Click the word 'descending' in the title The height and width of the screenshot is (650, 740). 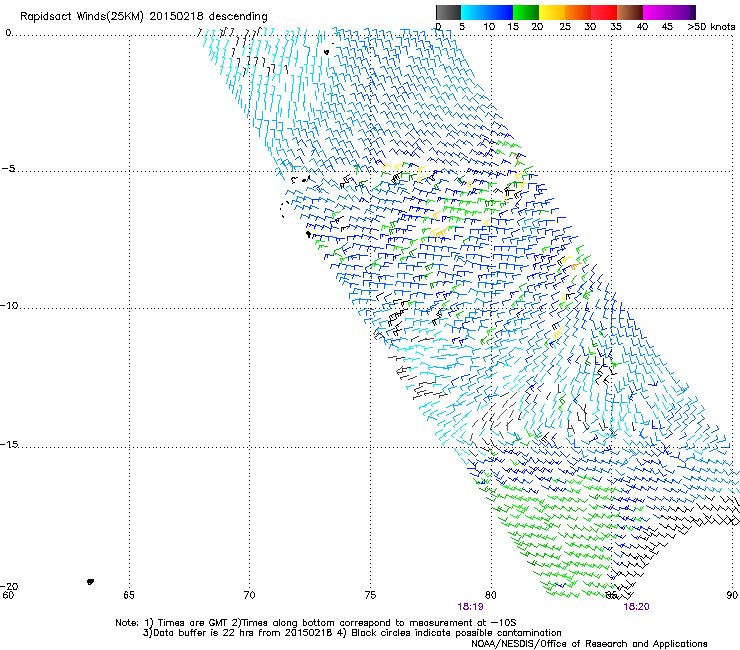pyautogui.click(x=238, y=17)
